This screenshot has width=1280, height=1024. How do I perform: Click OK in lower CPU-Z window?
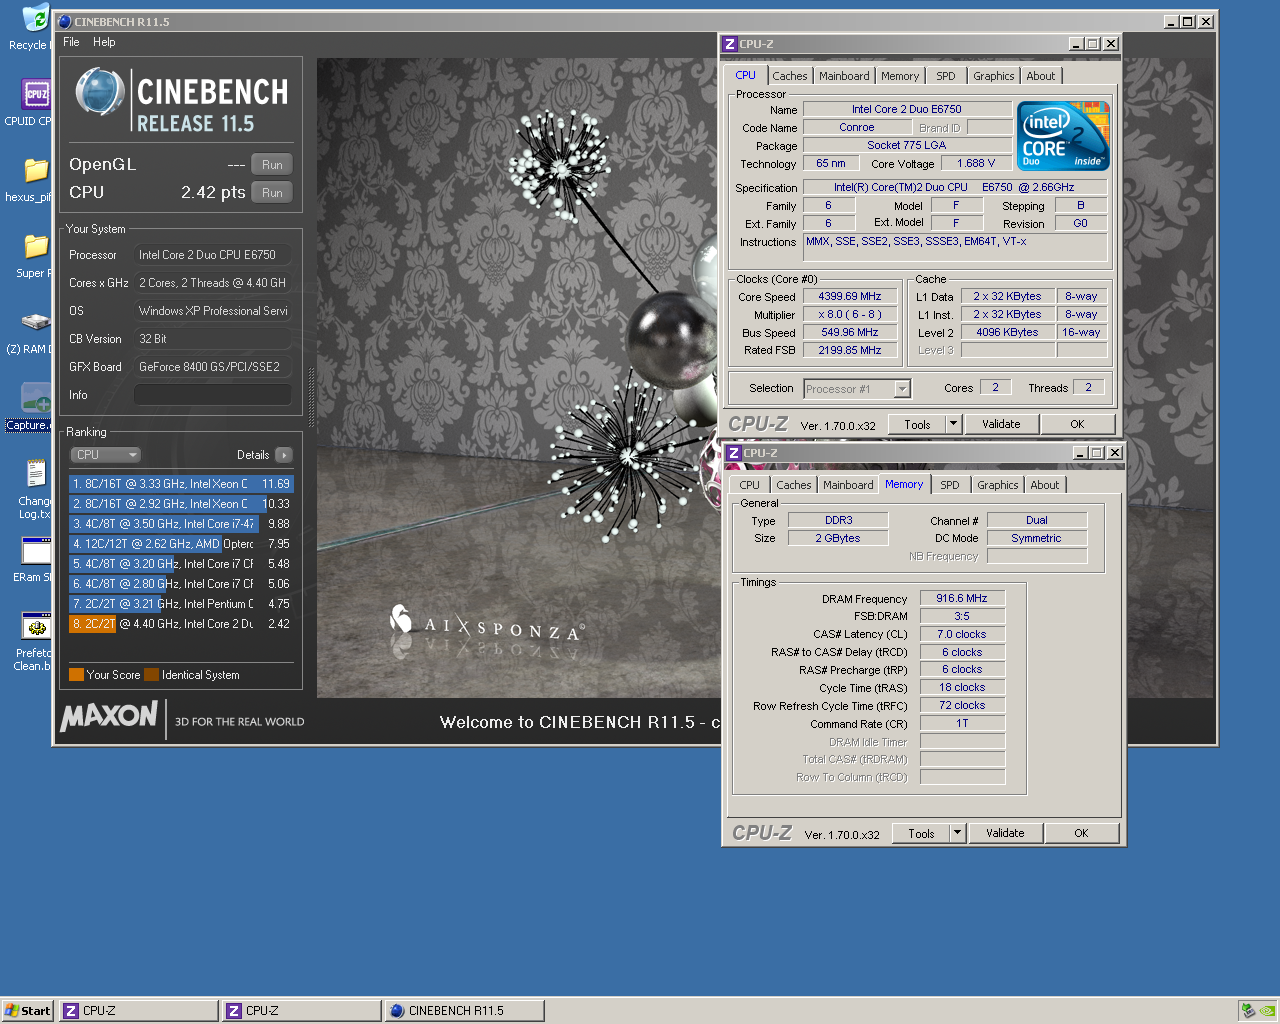tap(1081, 834)
